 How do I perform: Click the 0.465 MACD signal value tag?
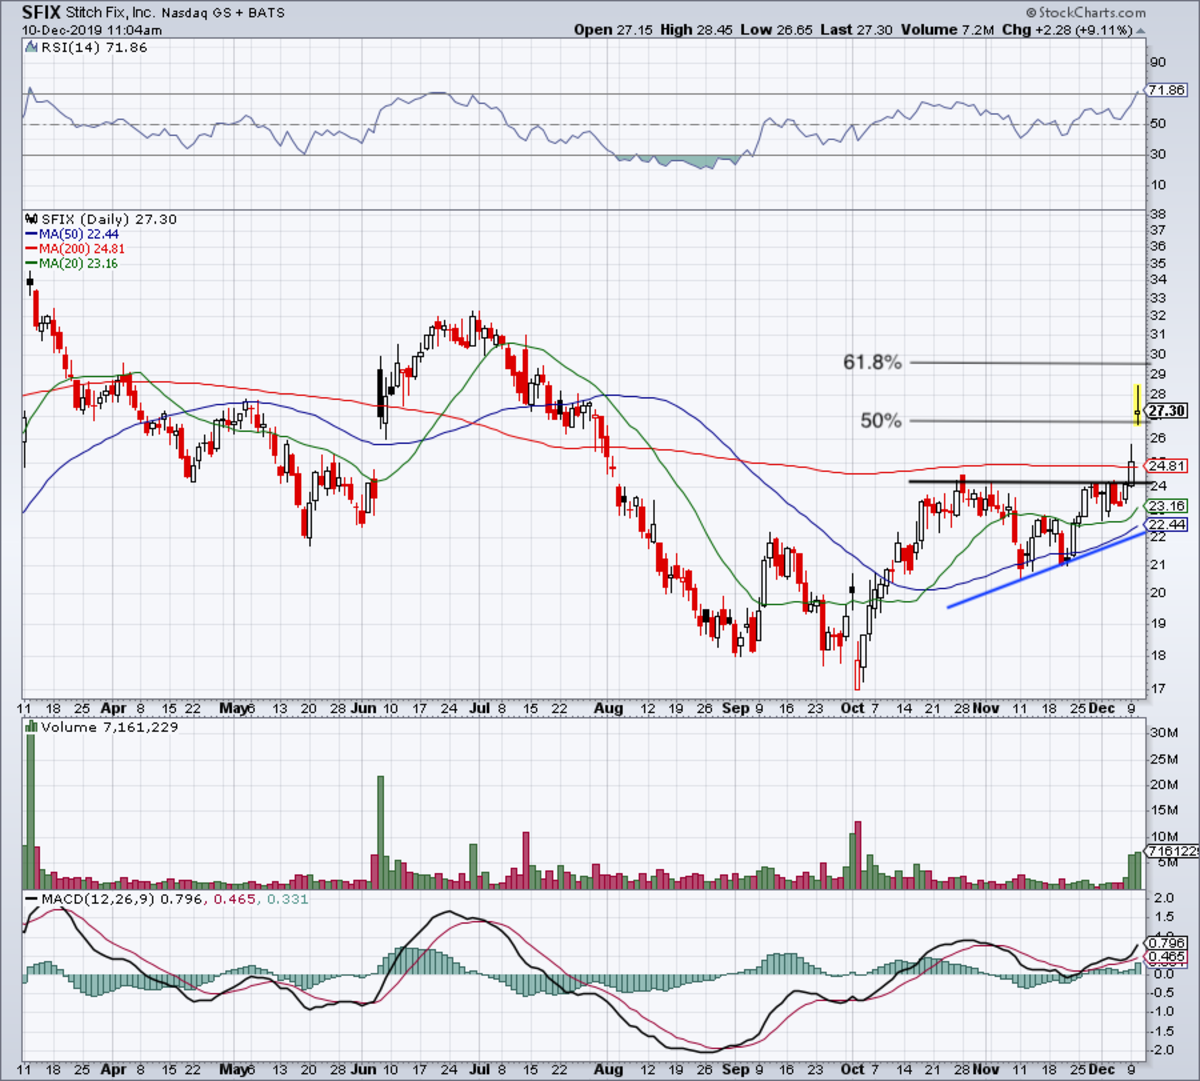pyautogui.click(x=1167, y=957)
